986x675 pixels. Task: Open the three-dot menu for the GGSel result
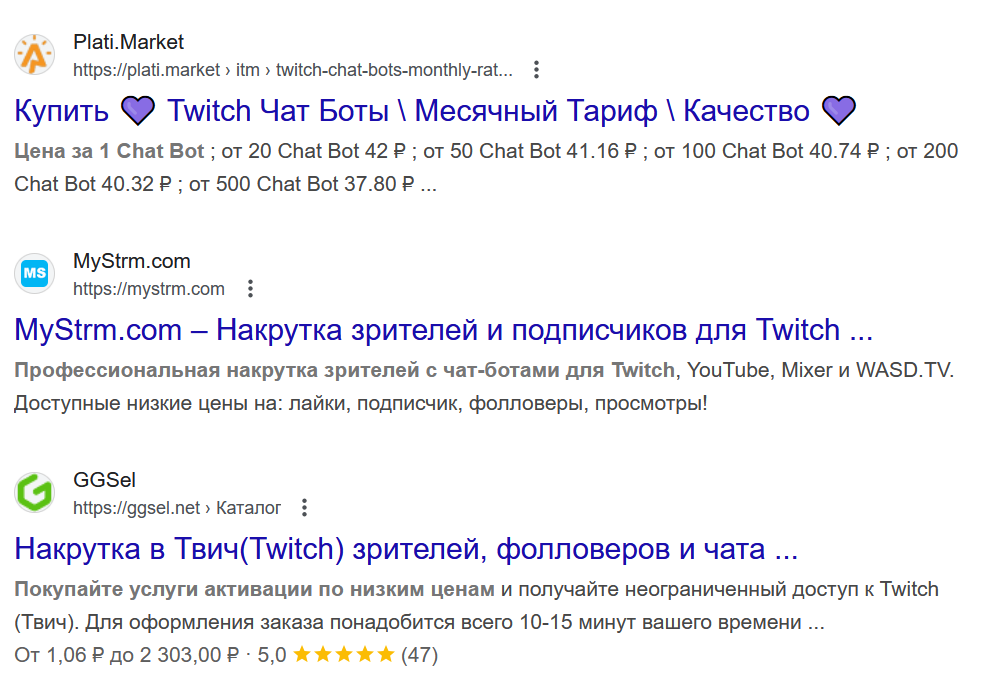tap(306, 508)
